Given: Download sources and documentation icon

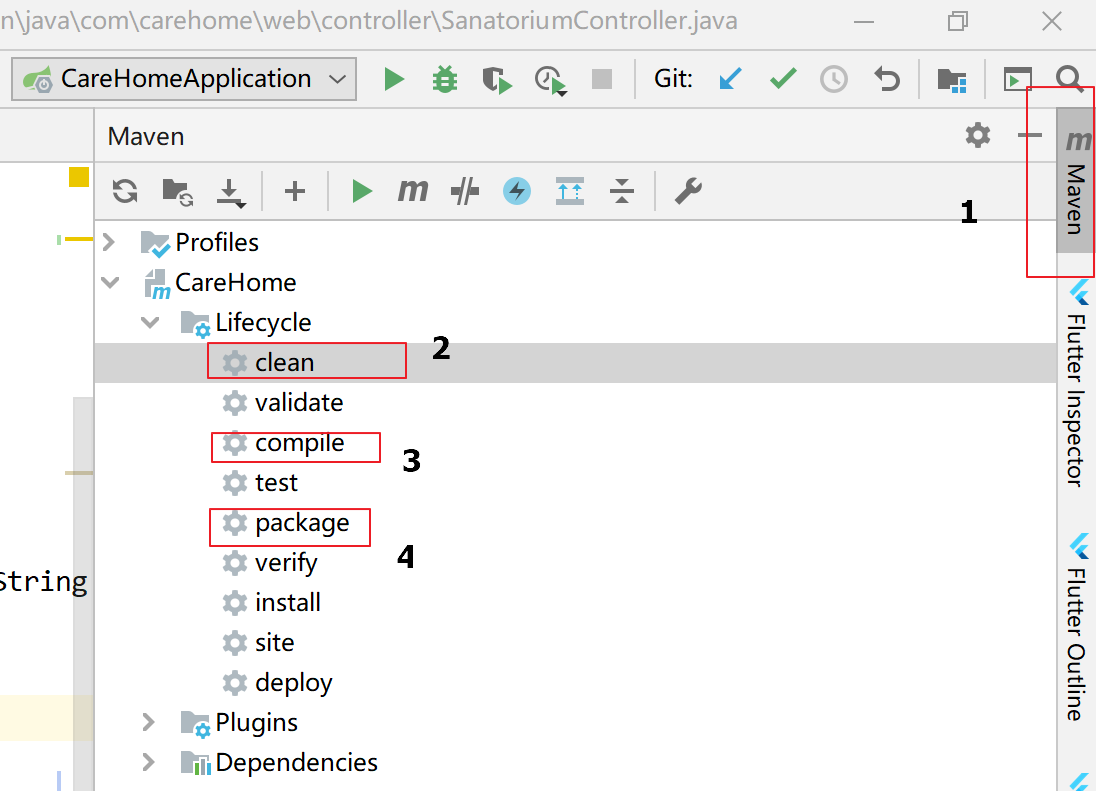Looking at the screenshot, I should click(x=231, y=193).
